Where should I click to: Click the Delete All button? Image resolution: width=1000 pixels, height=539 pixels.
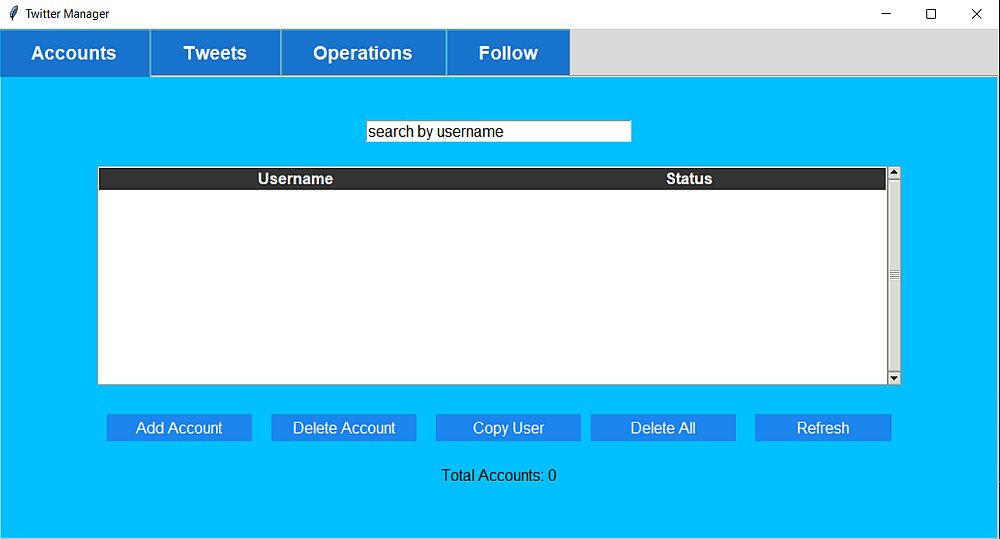click(x=663, y=428)
